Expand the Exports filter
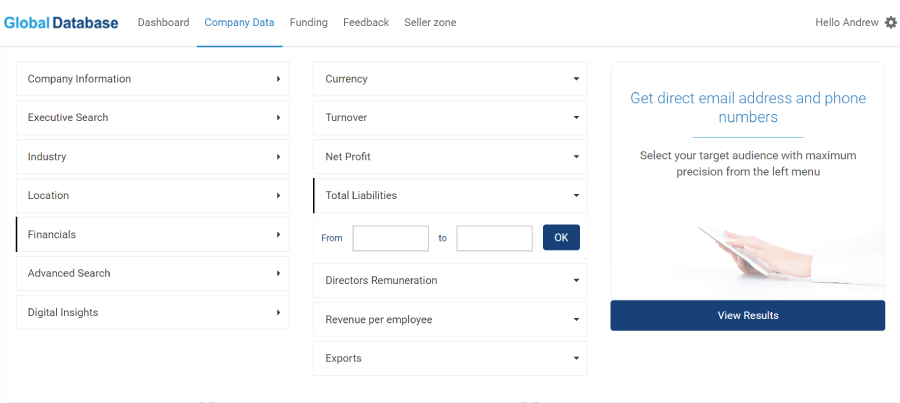This screenshot has width=900, height=403. pos(450,359)
